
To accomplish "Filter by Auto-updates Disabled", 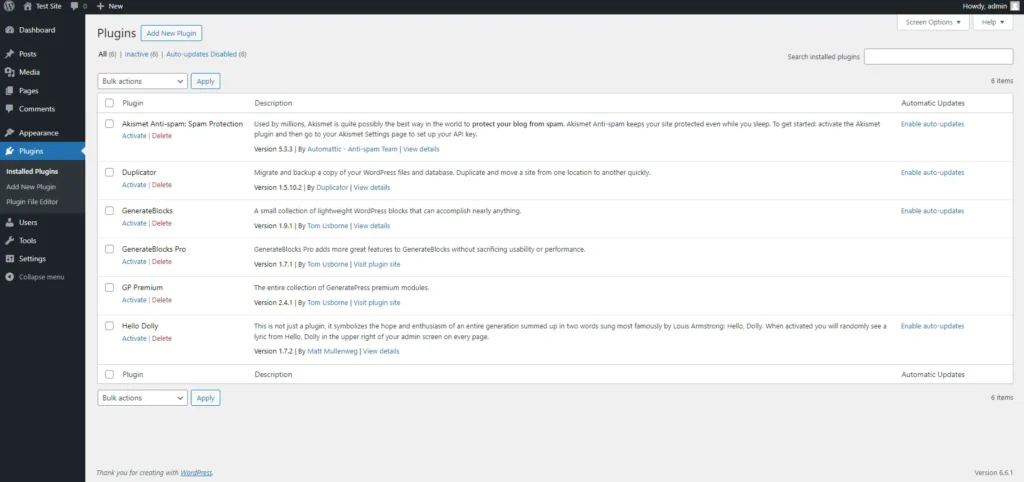I will pos(206,54).
